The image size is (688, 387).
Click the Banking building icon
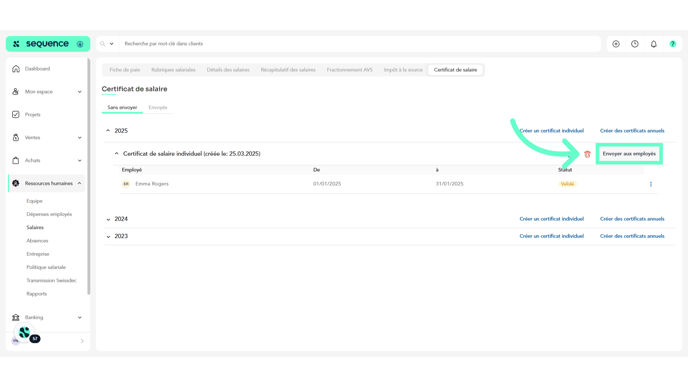point(16,317)
